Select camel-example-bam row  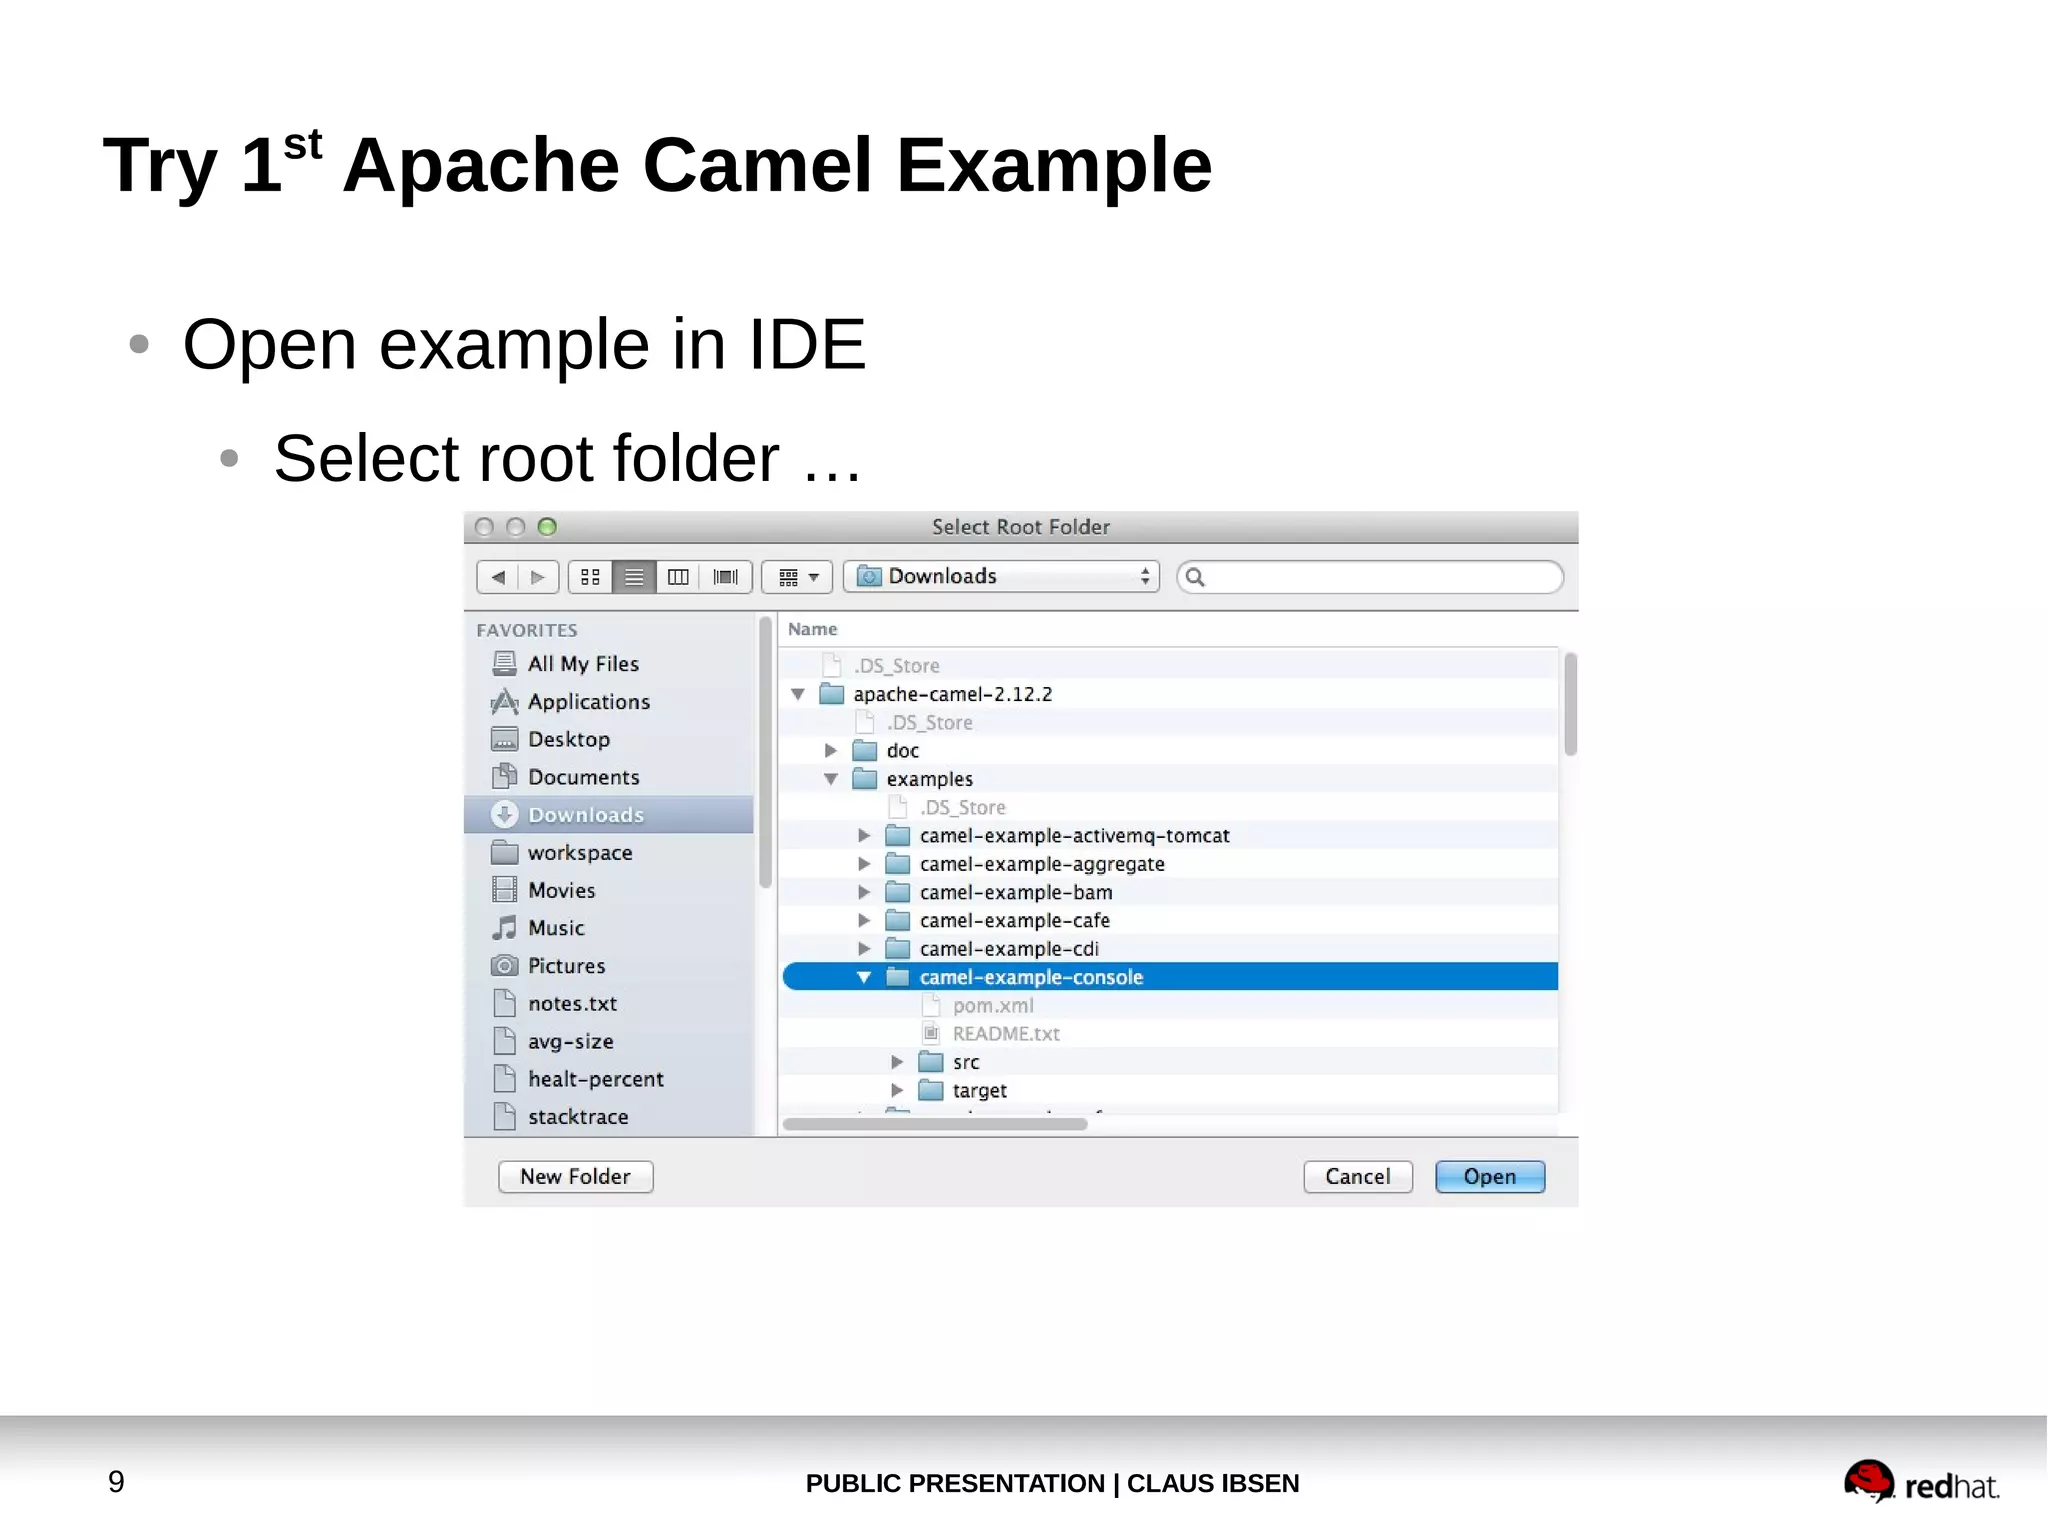pos(1169,892)
